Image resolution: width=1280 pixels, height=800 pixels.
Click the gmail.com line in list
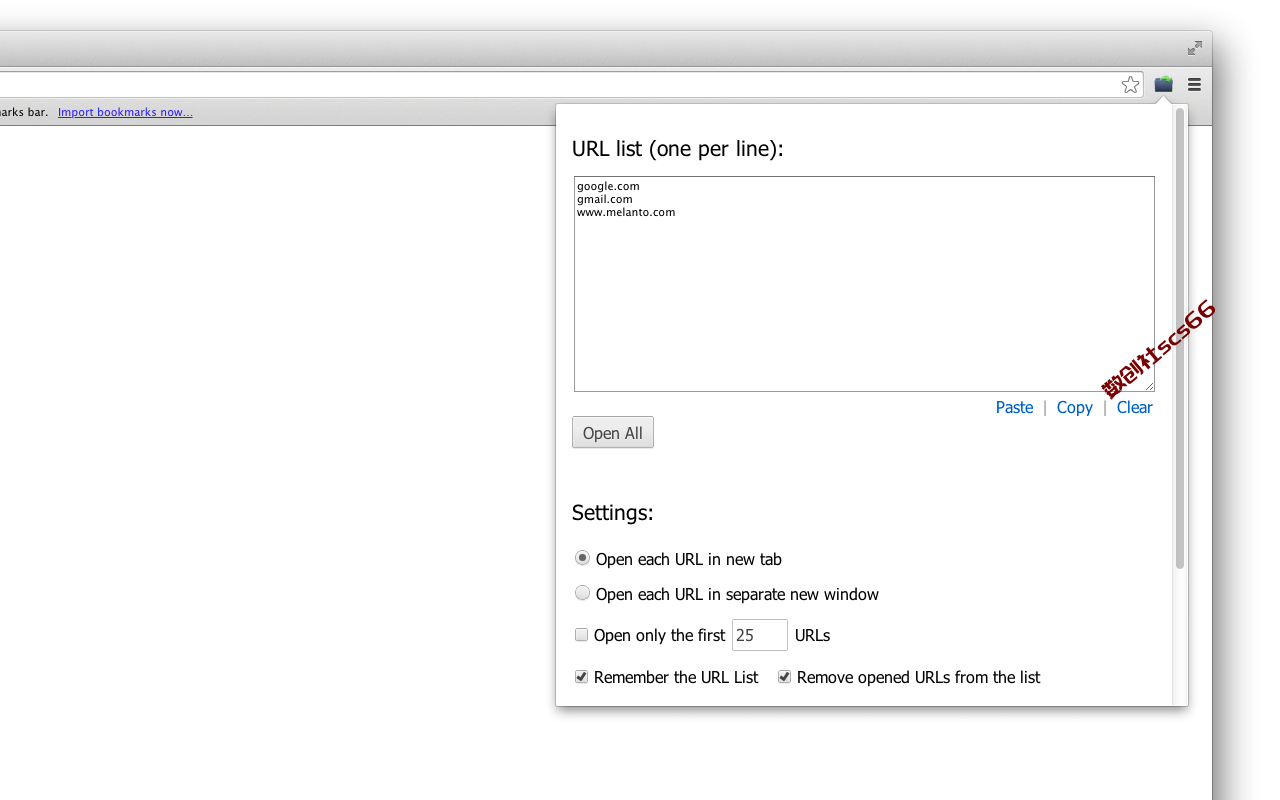click(x=605, y=199)
